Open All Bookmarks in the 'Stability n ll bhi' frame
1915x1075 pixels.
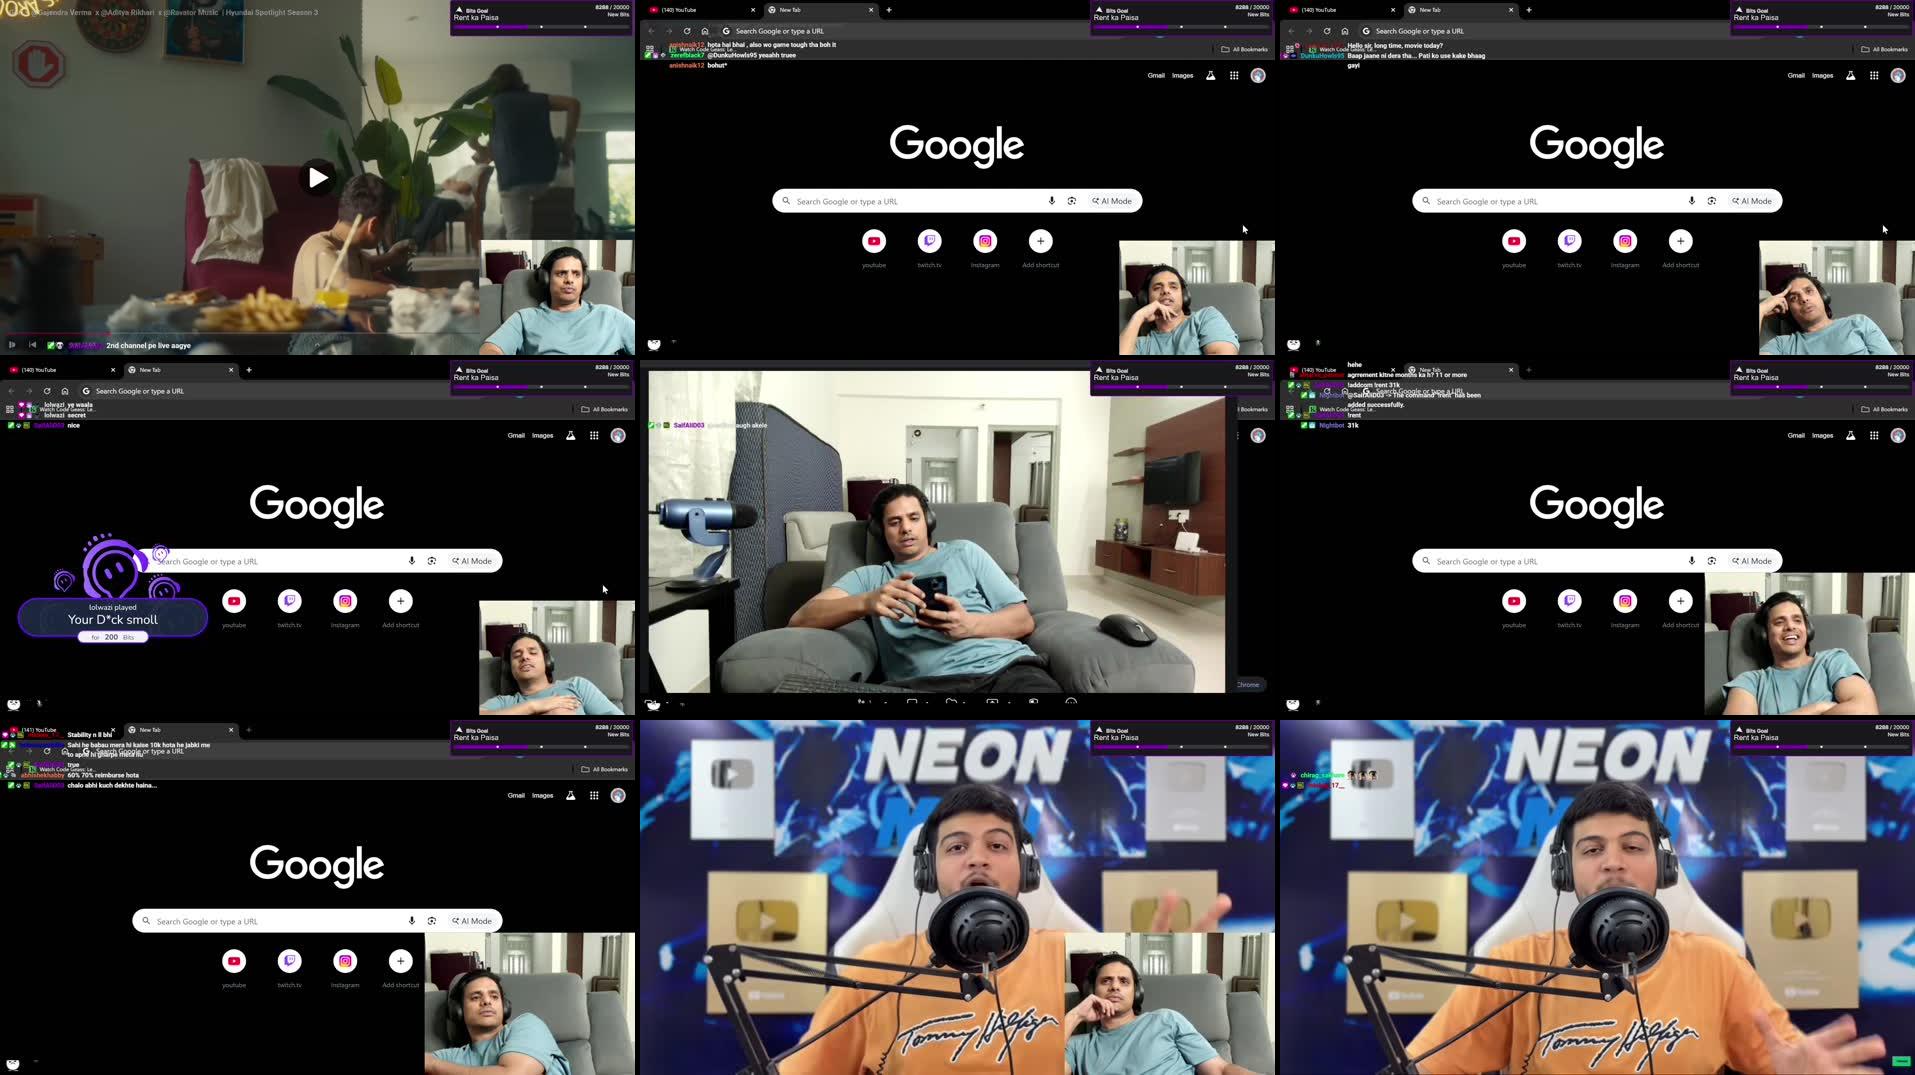[x=604, y=769]
